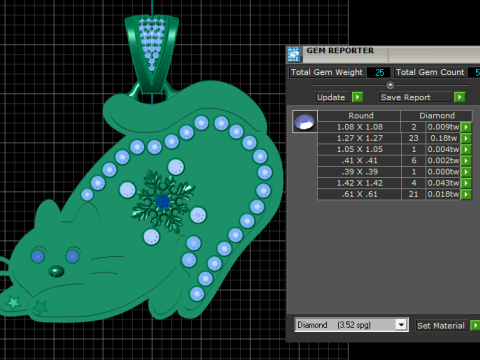Click the Diamond column header
This screenshot has width=480, height=360.
(x=437, y=116)
